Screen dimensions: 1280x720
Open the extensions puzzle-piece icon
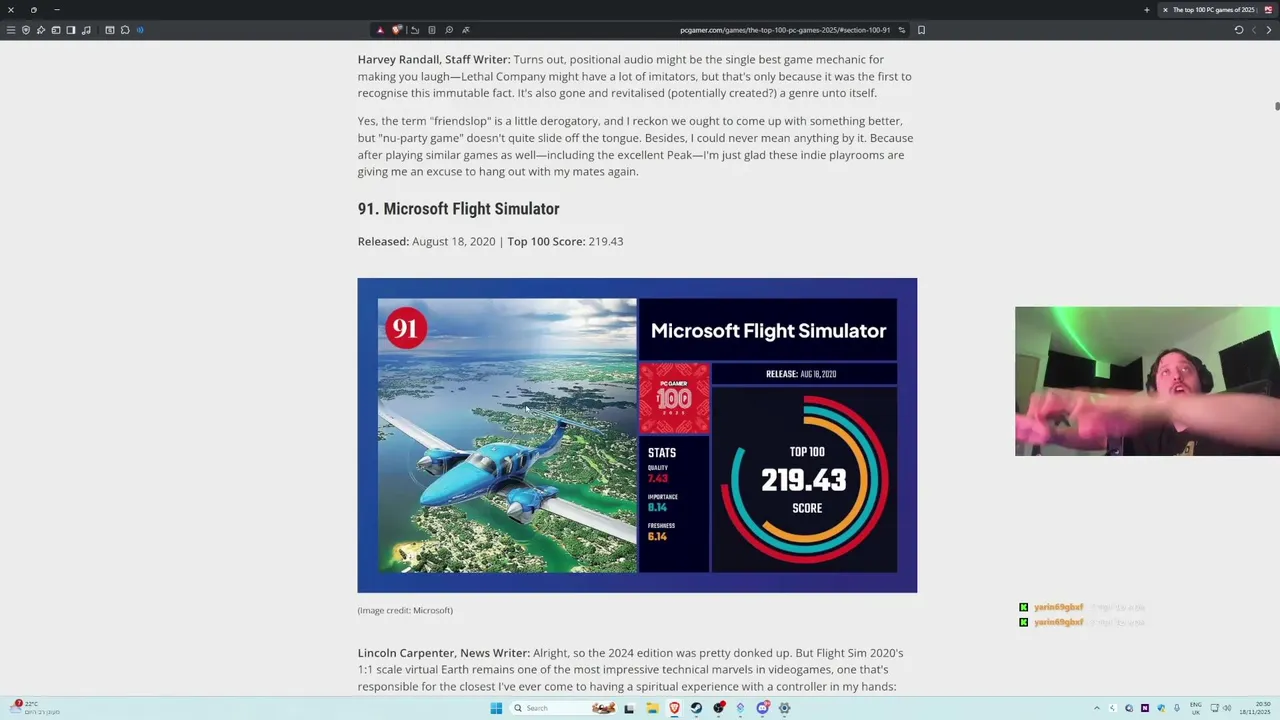[125, 30]
